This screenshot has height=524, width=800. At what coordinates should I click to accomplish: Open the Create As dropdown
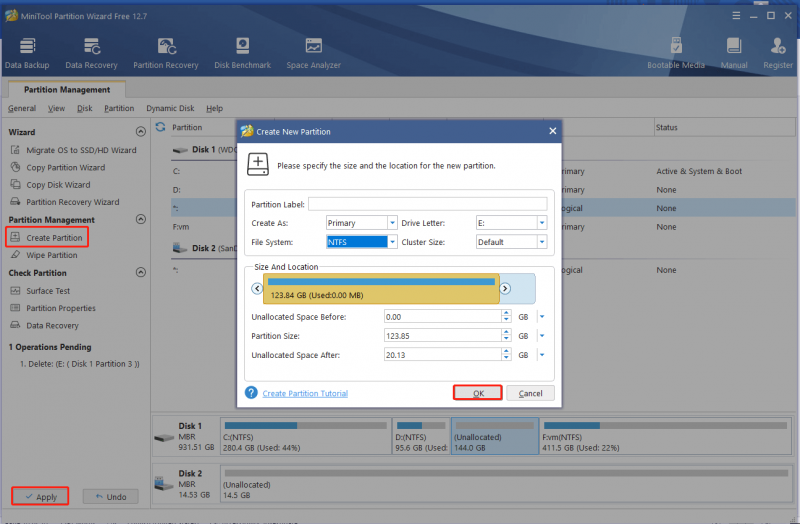point(392,223)
